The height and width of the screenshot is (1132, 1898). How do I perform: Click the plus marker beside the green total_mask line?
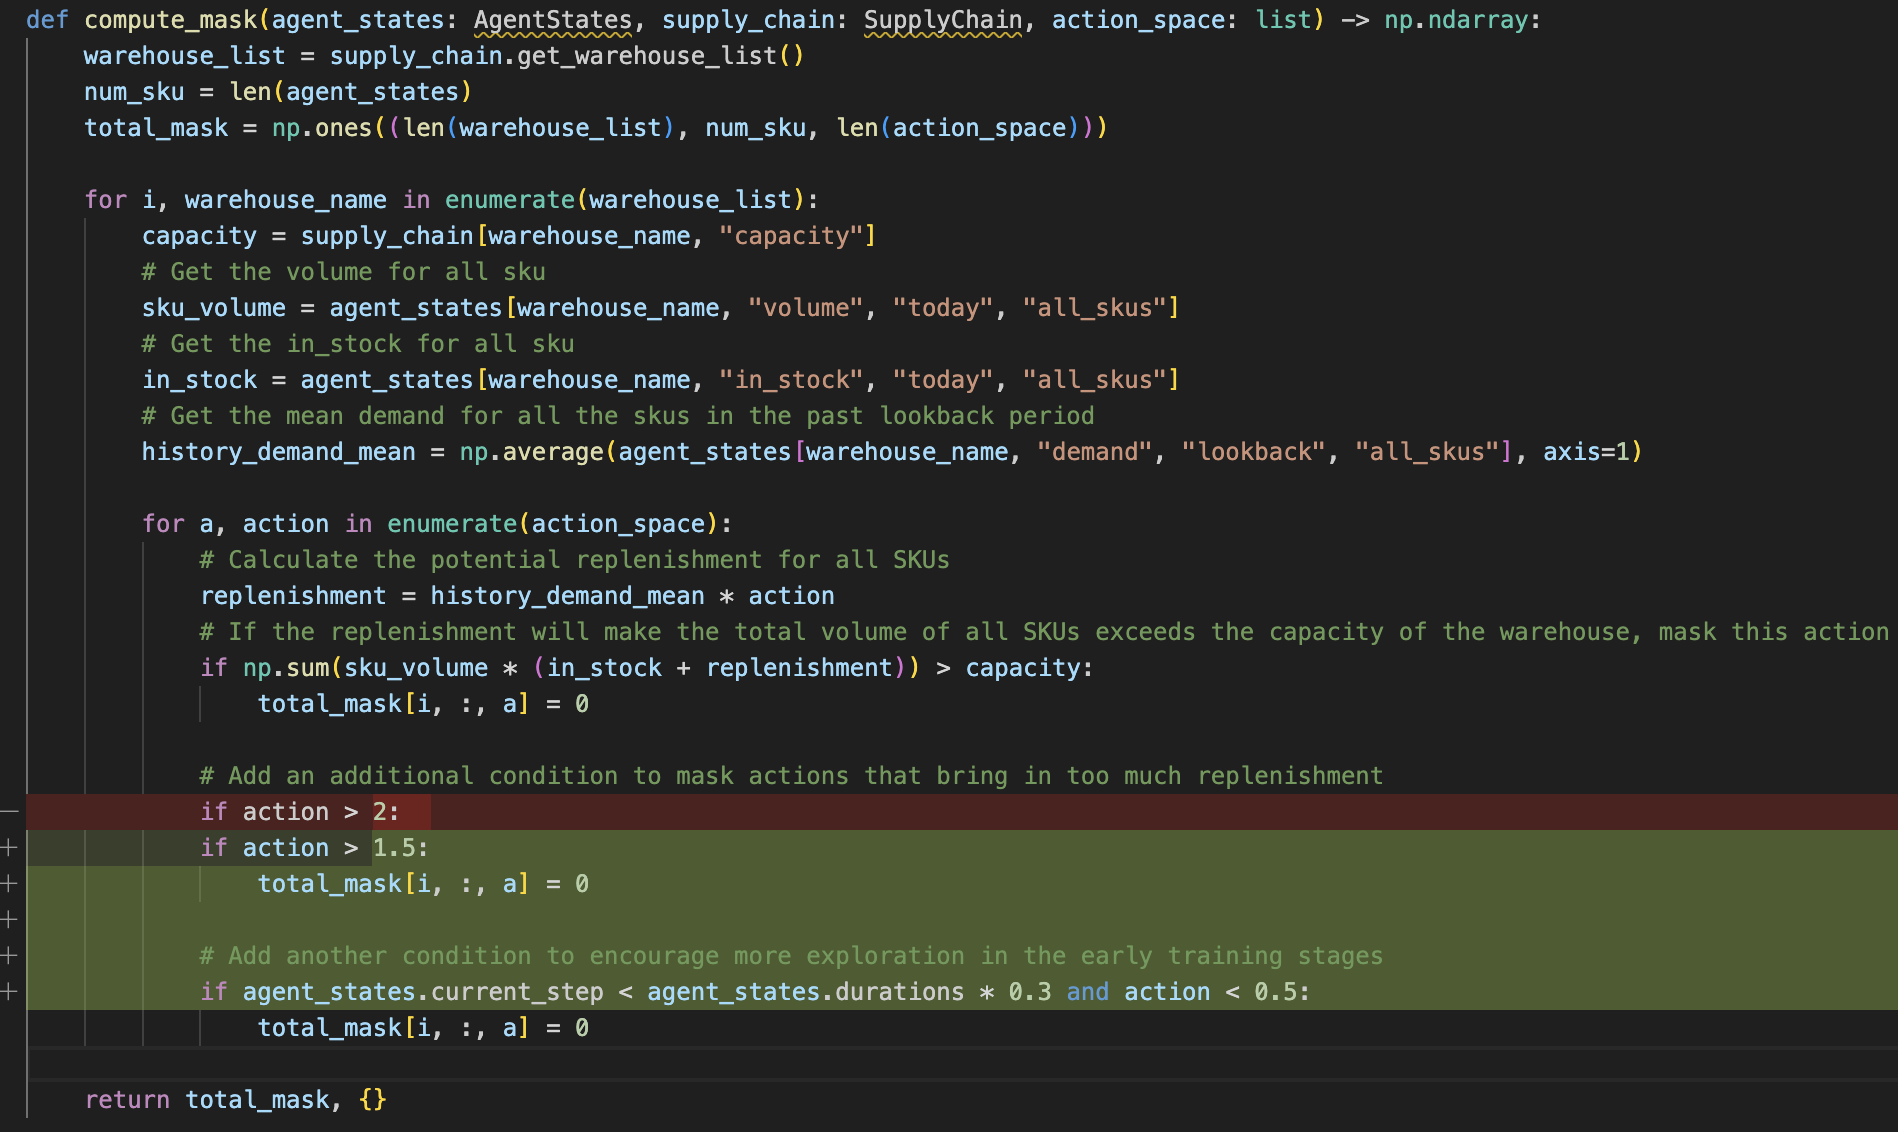point(9,884)
